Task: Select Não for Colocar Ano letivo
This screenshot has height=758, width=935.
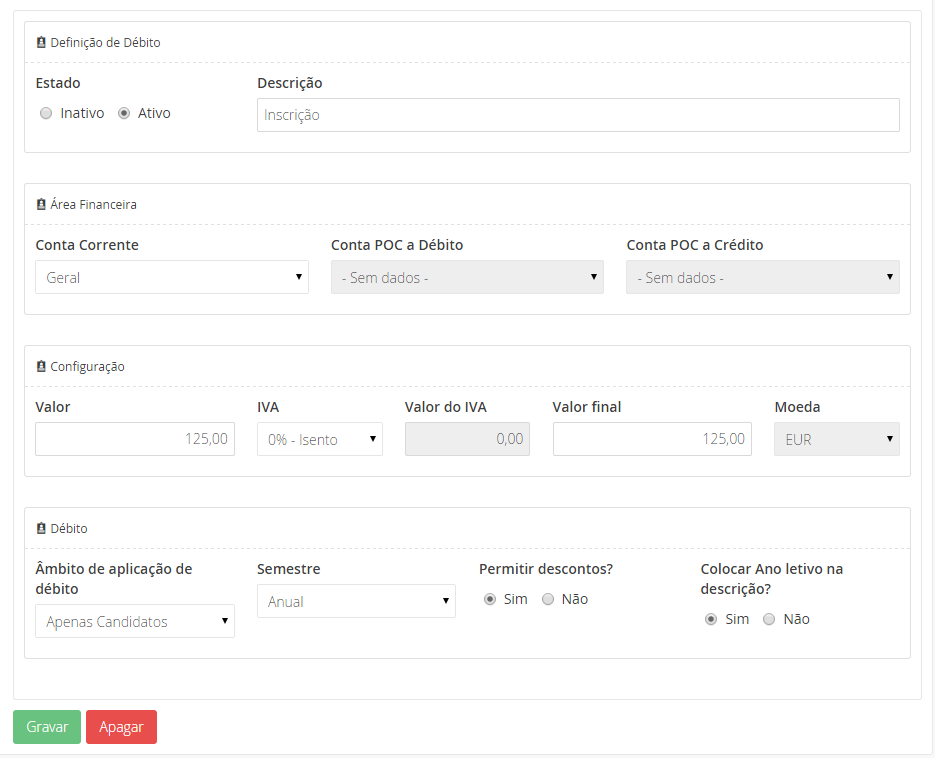Action: click(769, 620)
